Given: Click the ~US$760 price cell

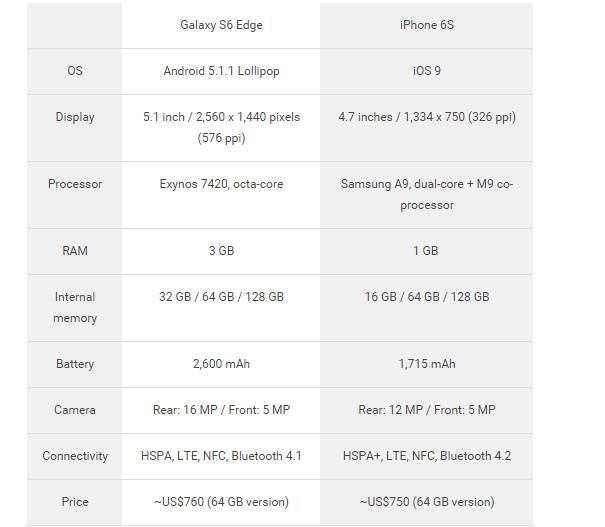Looking at the screenshot, I should pyautogui.click(x=221, y=502).
